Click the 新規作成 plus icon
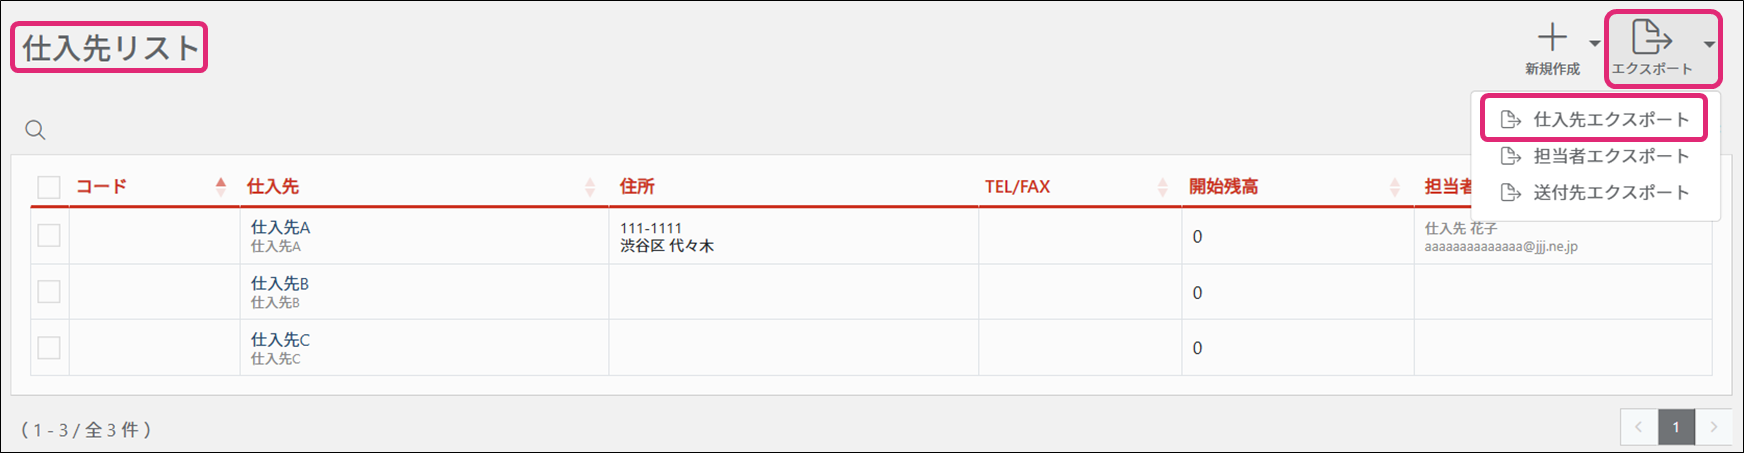Image resolution: width=1744 pixels, height=453 pixels. pyautogui.click(x=1552, y=38)
